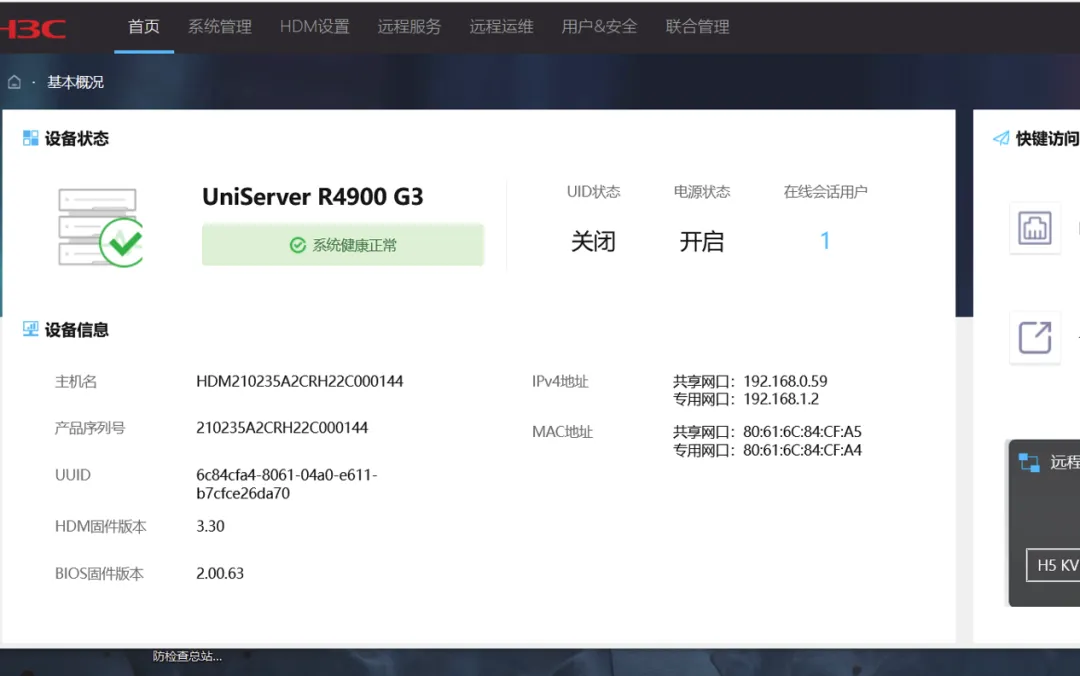Click the 设备信息 section icon

(30, 329)
